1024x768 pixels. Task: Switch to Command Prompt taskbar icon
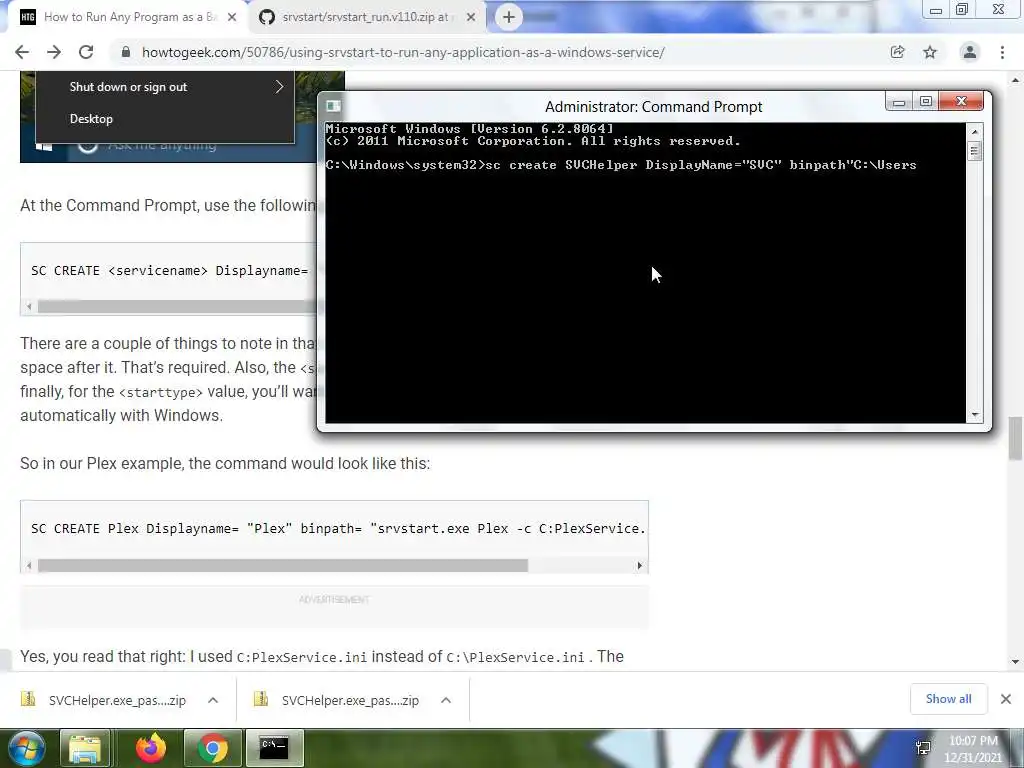coord(274,748)
